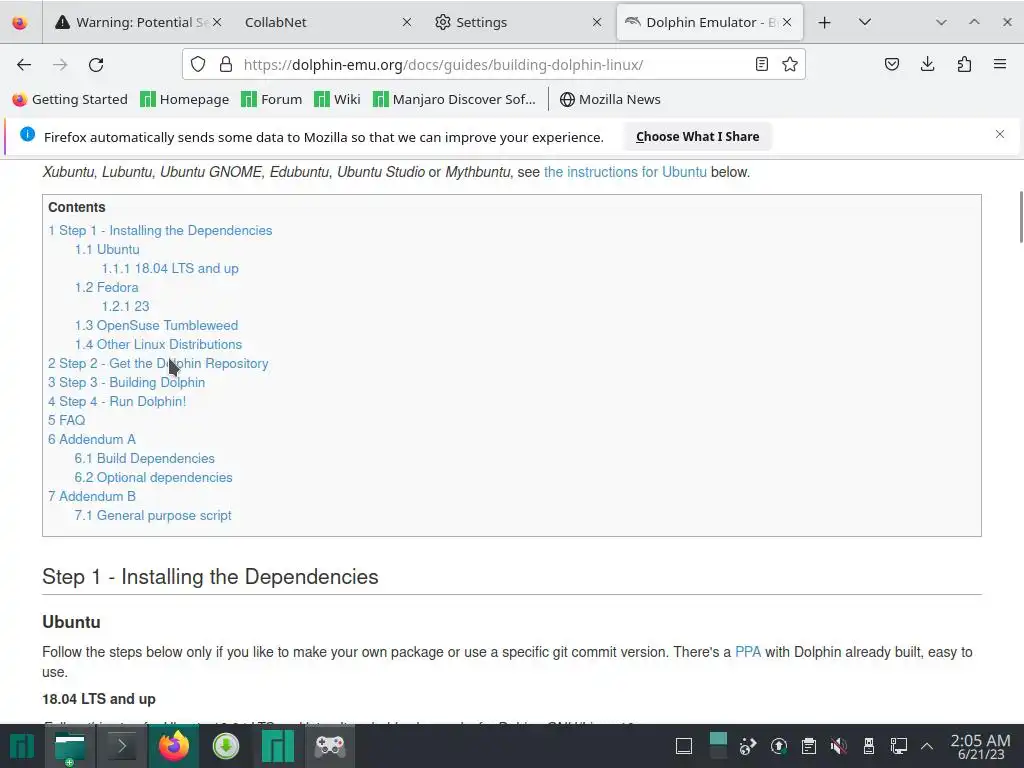Open the Manjaro application launcher menu
This screenshot has height=768, width=1024.
pos(22,746)
